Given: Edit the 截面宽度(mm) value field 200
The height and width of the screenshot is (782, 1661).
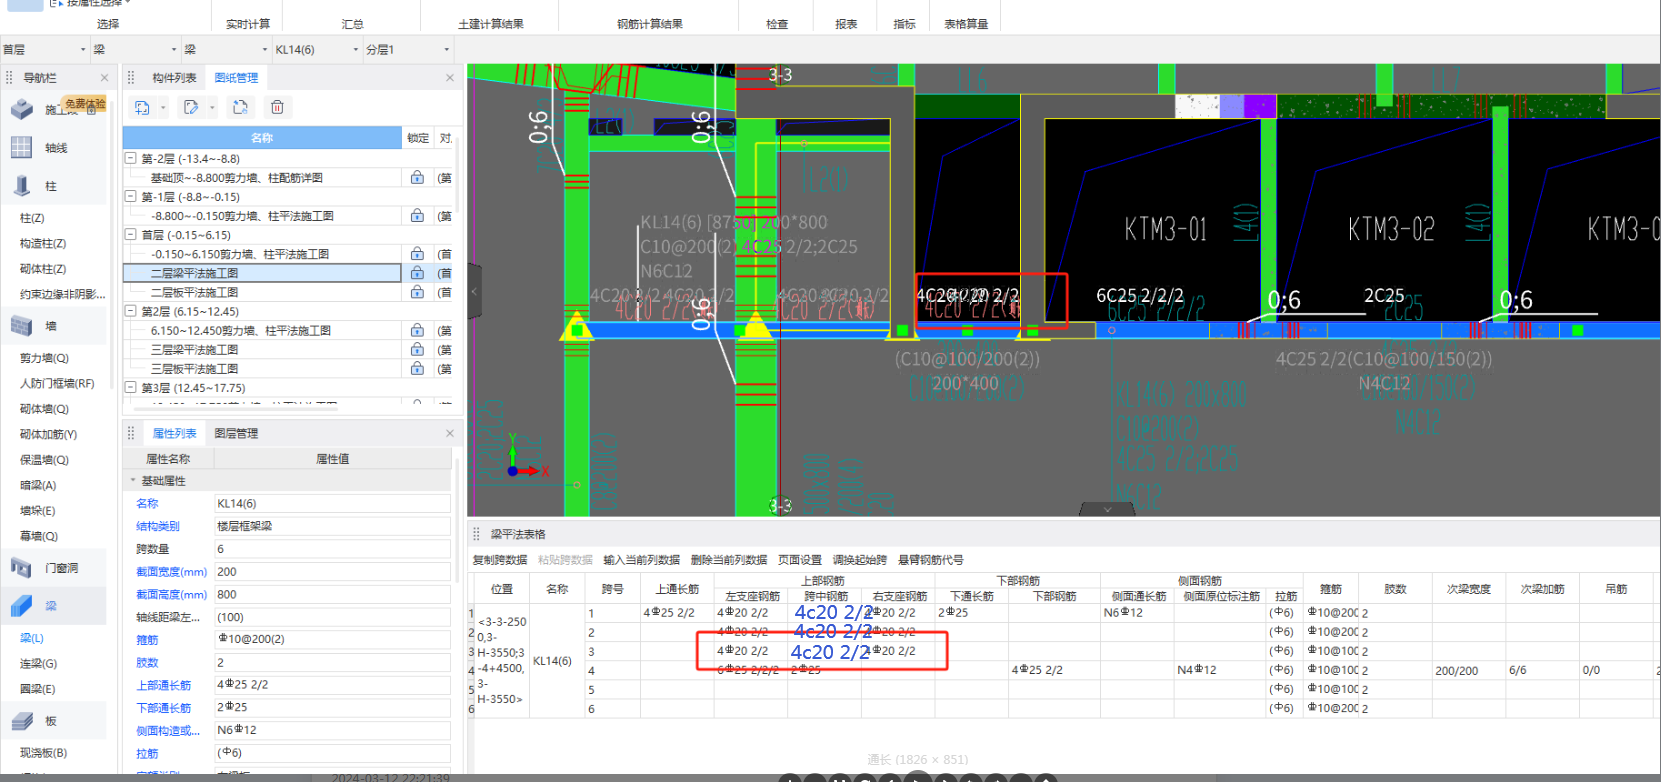Looking at the screenshot, I should (332, 572).
